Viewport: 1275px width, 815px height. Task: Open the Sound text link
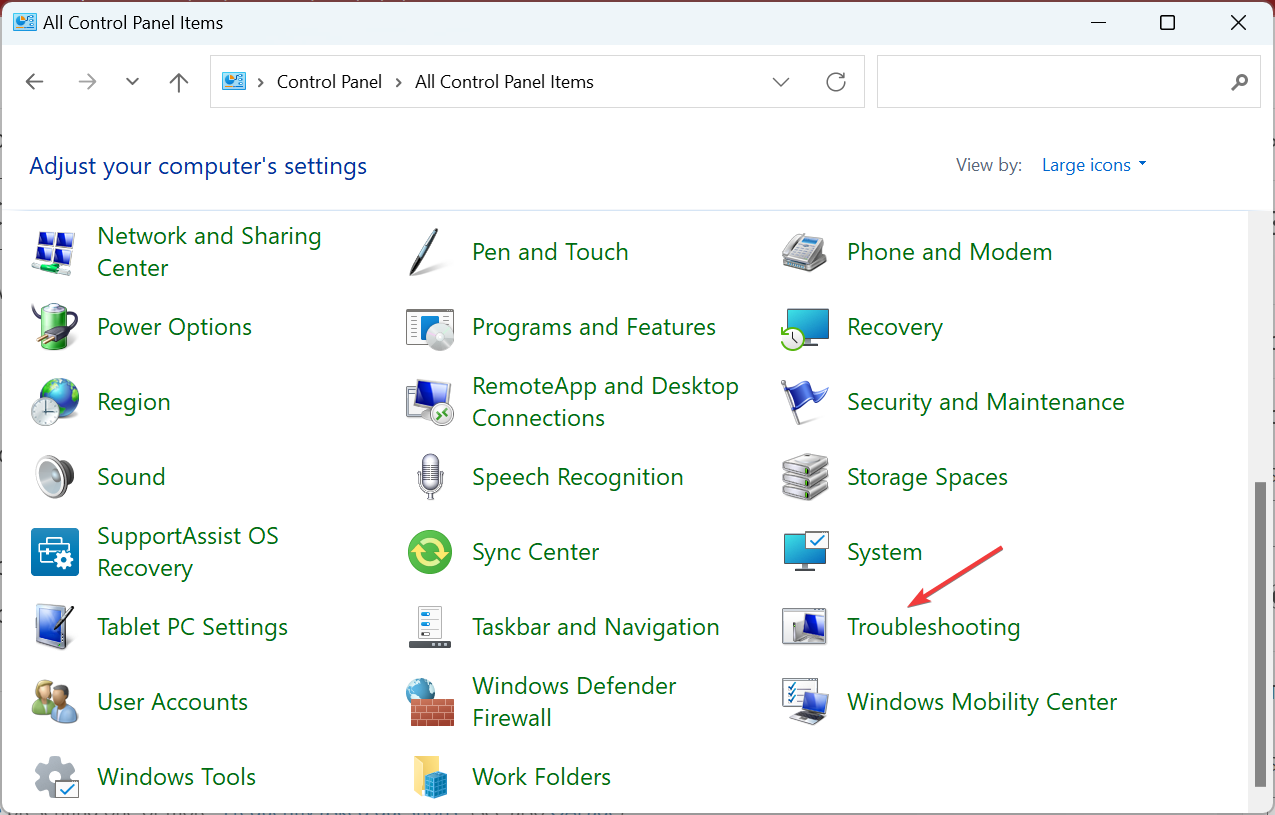[x=131, y=477]
